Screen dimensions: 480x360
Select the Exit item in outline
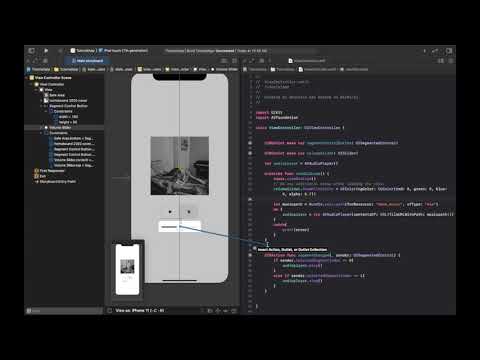pos(40,176)
